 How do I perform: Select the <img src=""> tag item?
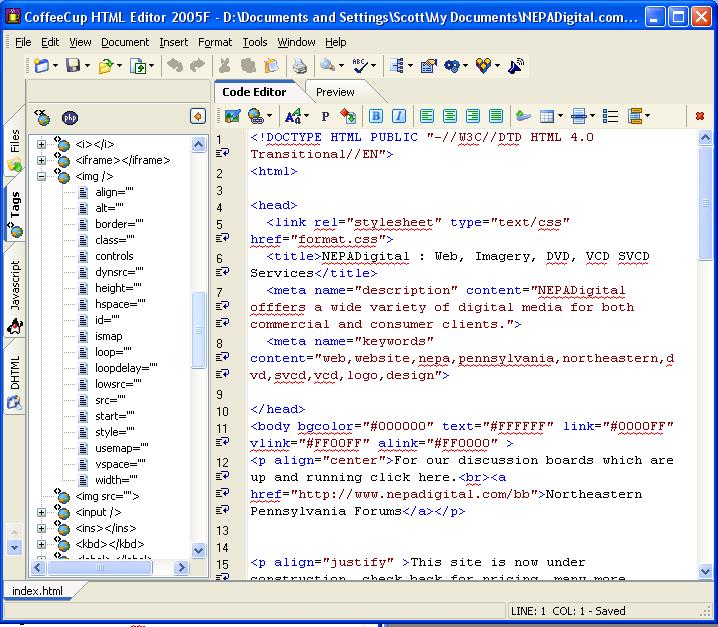[x=107, y=496]
